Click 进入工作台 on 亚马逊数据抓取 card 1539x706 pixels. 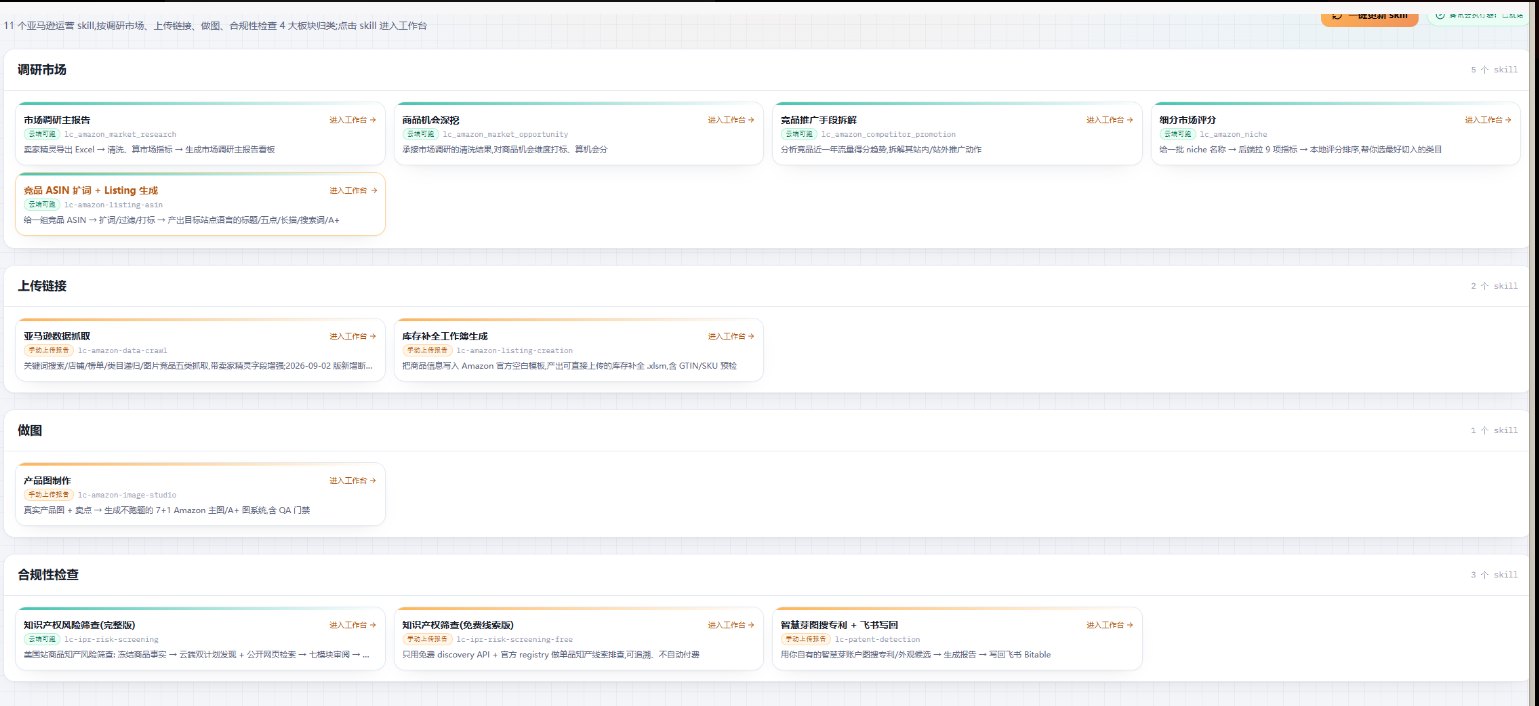(353, 336)
